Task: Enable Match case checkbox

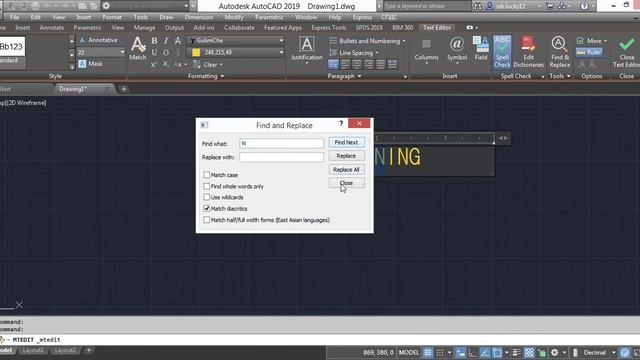Action: 207,175
